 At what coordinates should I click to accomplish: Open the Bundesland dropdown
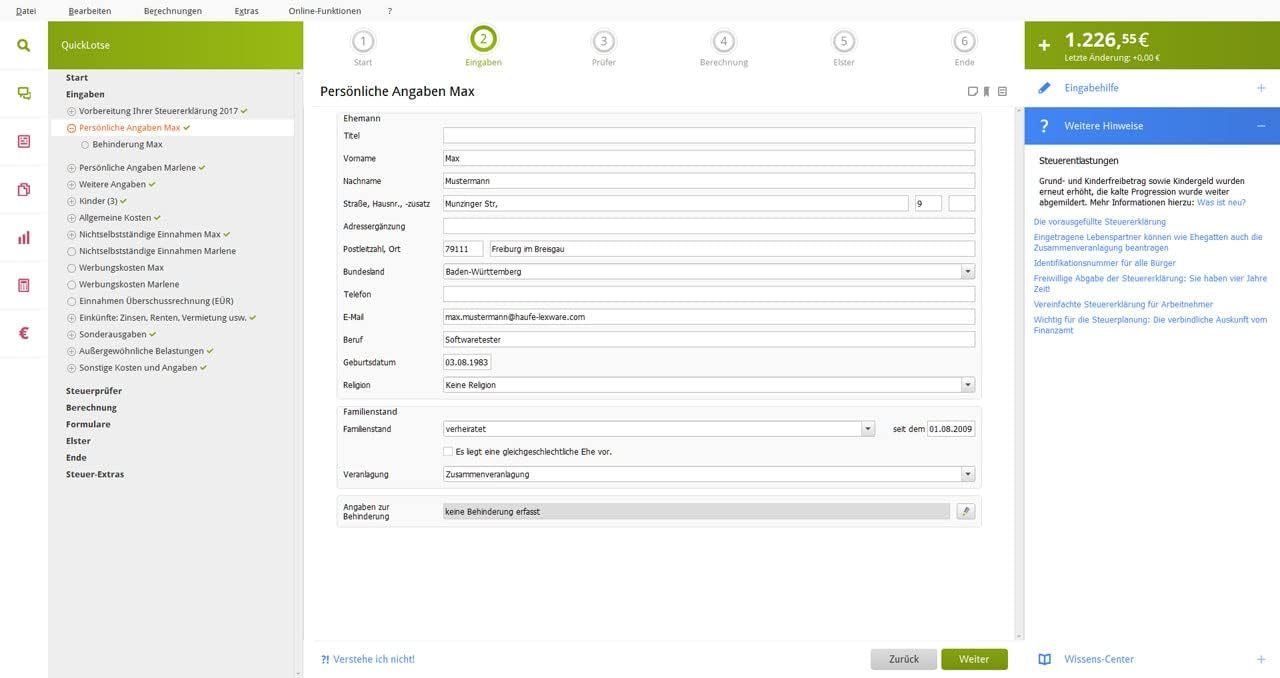click(967, 272)
